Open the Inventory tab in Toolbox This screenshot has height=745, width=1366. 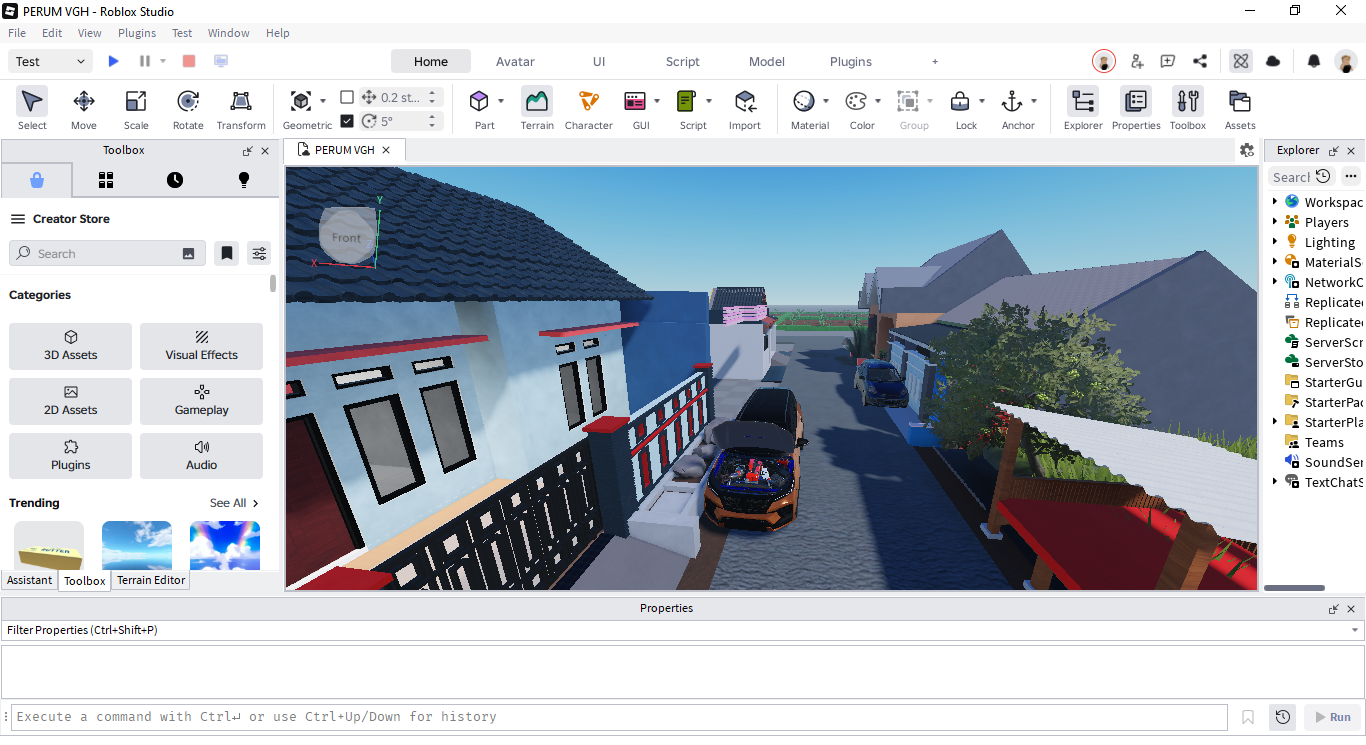(x=106, y=180)
